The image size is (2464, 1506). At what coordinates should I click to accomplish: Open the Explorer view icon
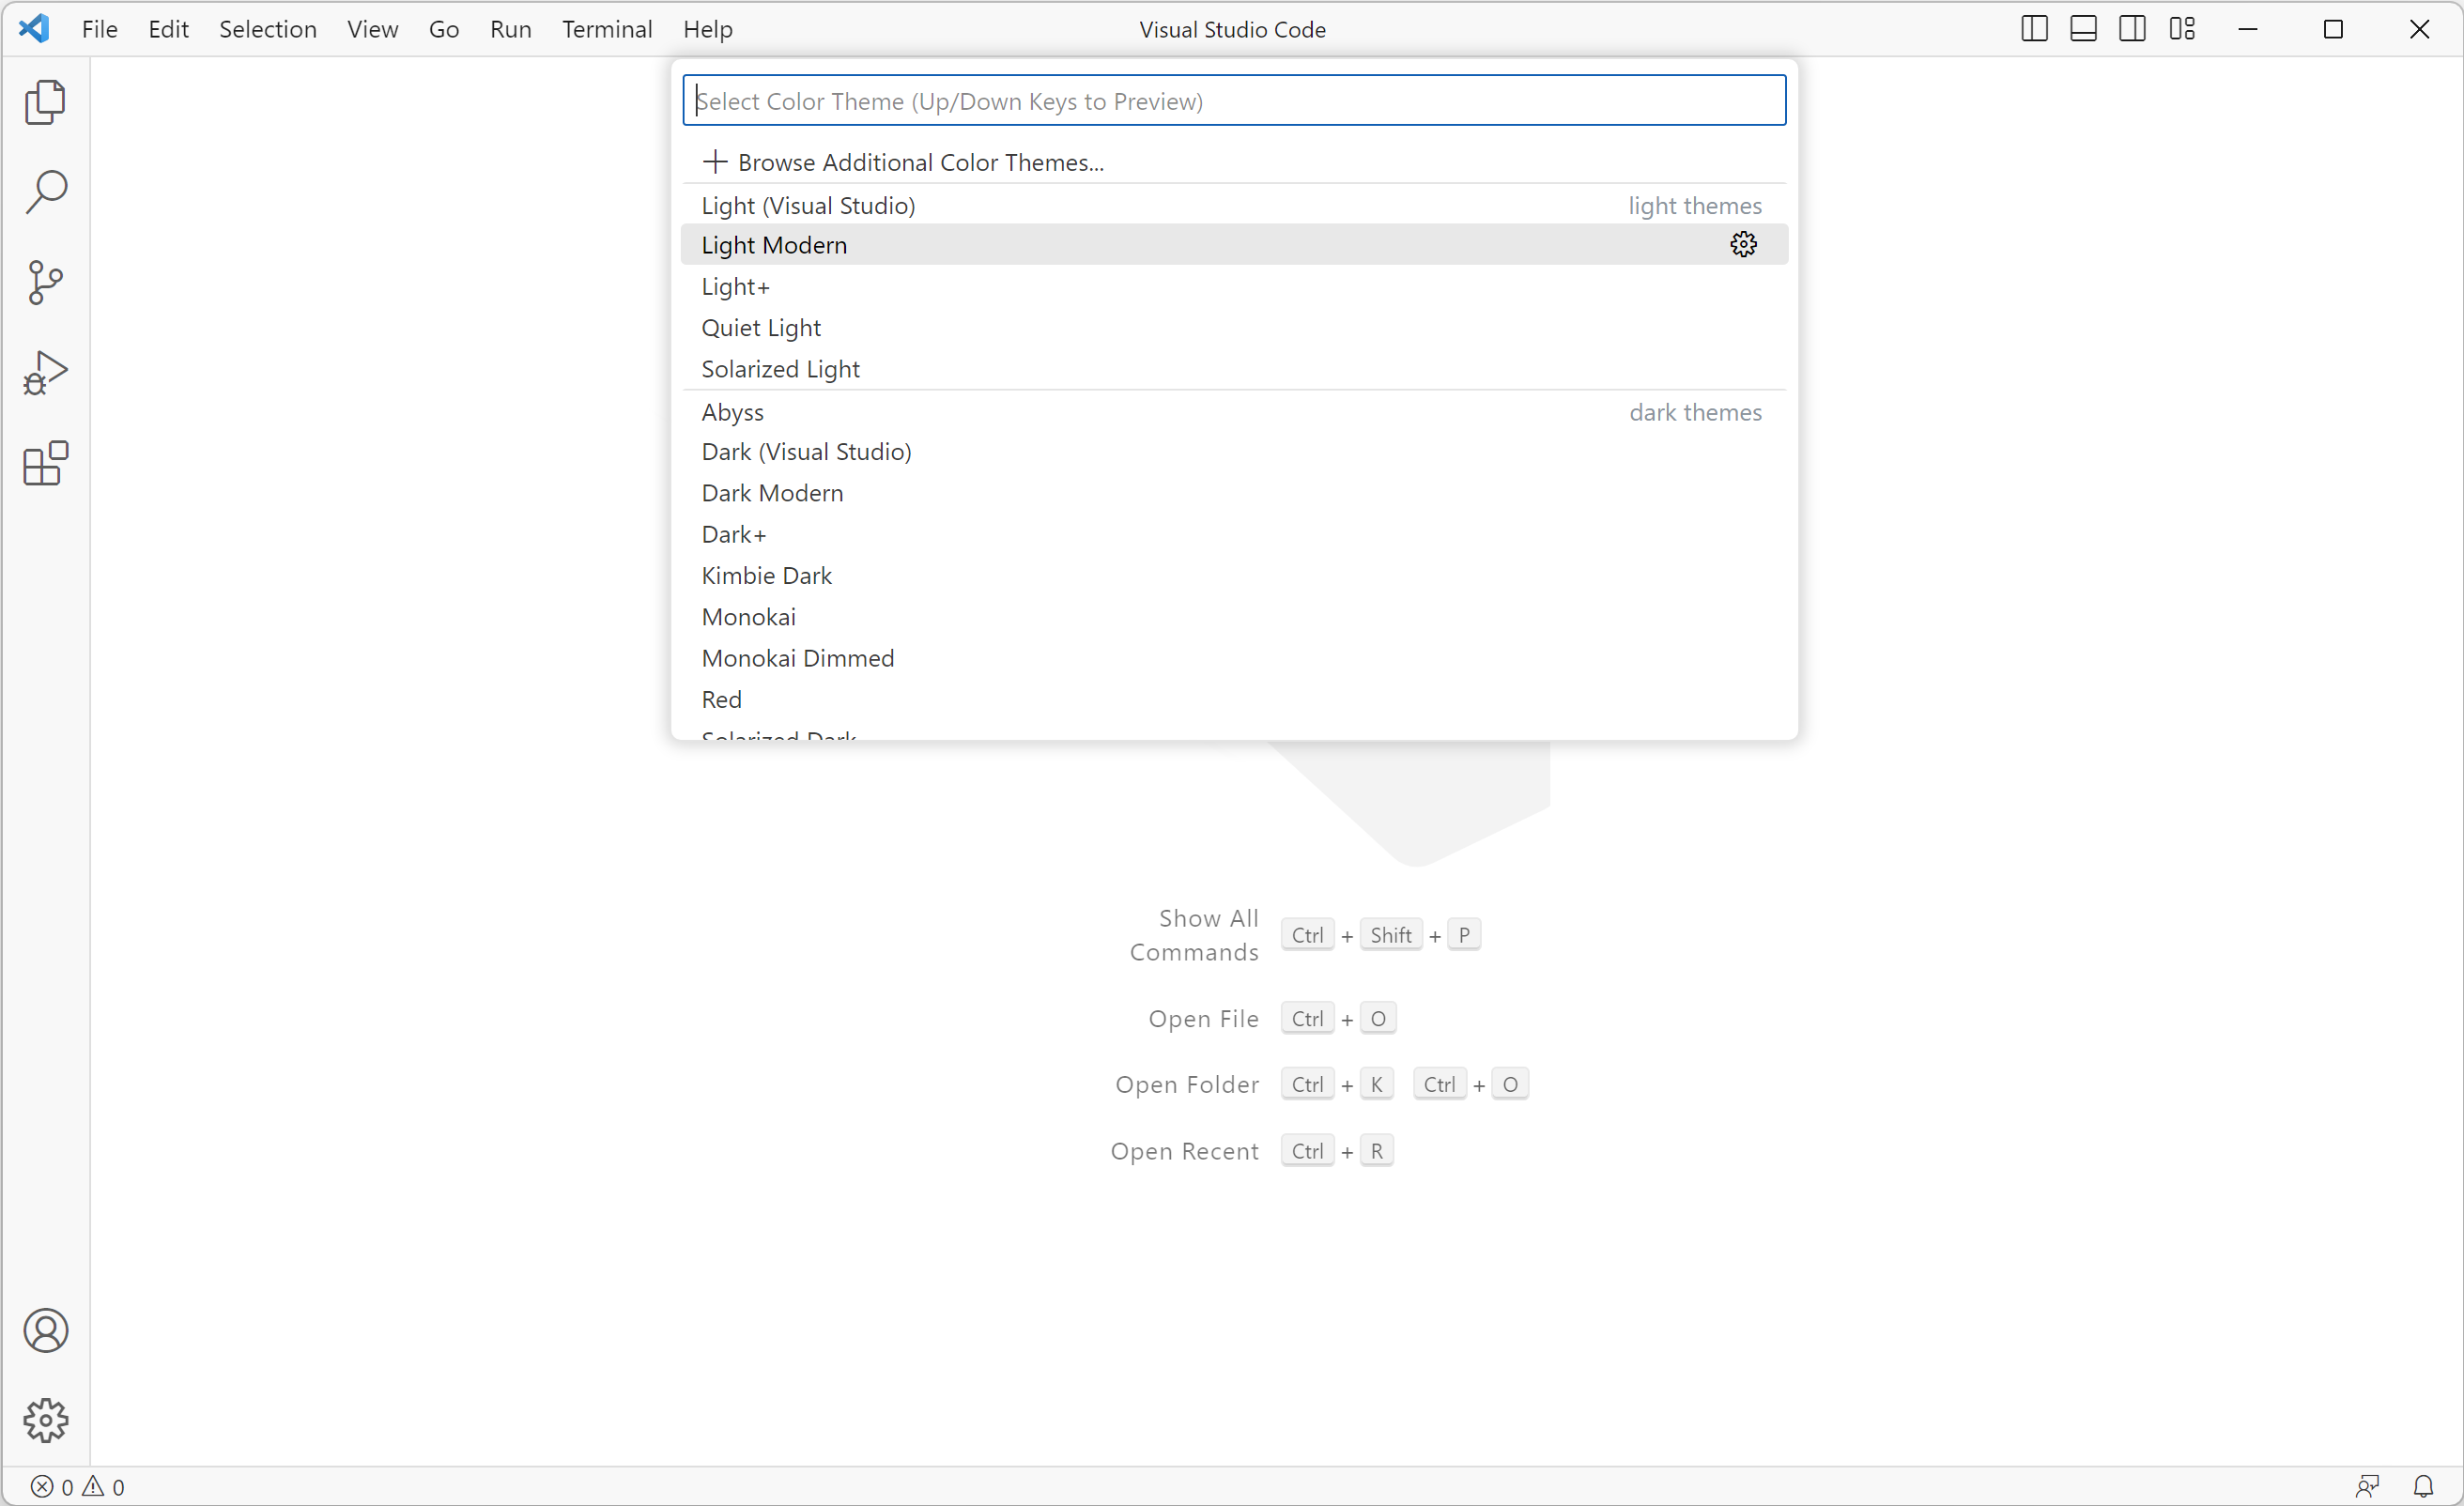pos(45,102)
